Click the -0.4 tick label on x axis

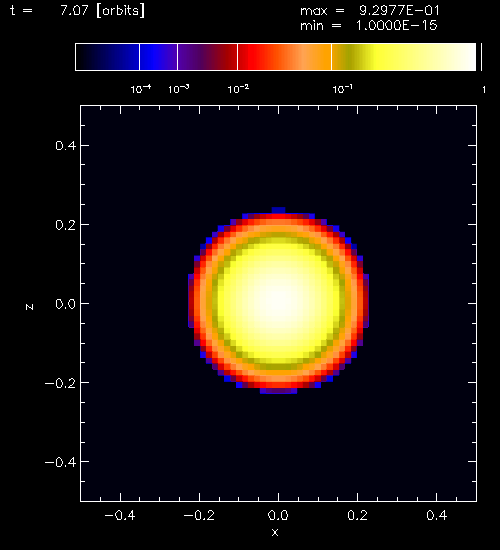(x=120, y=515)
